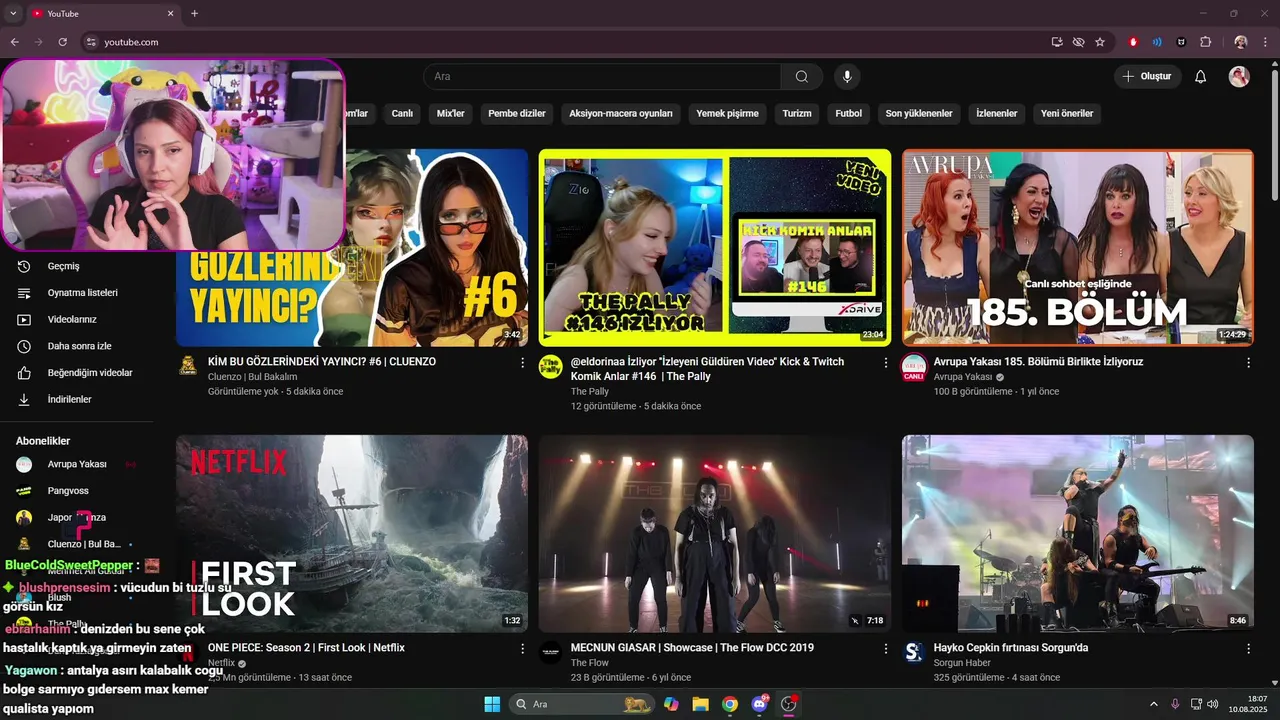Open the red hand ad-blocker extension
This screenshot has height=720, width=1280.
tap(1133, 42)
